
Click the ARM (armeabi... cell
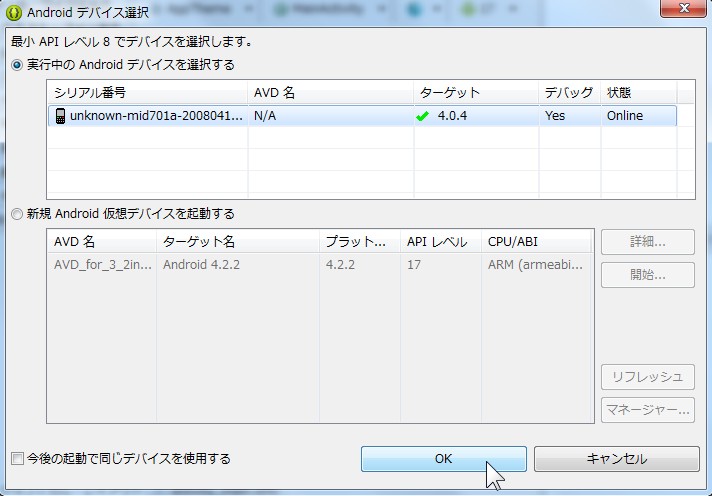click(x=537, y=265)
